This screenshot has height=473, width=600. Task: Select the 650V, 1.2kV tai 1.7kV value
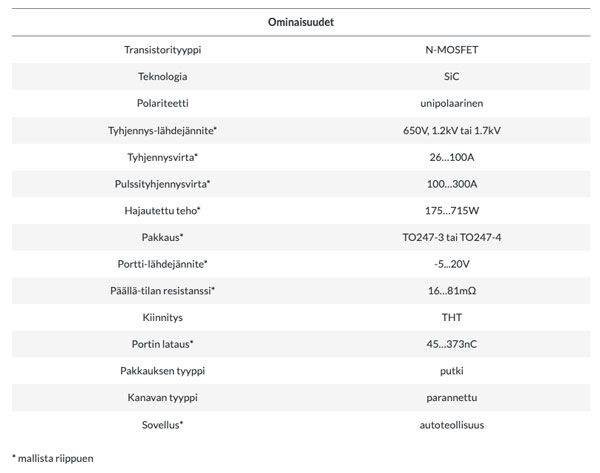click(x=450, y=130)
